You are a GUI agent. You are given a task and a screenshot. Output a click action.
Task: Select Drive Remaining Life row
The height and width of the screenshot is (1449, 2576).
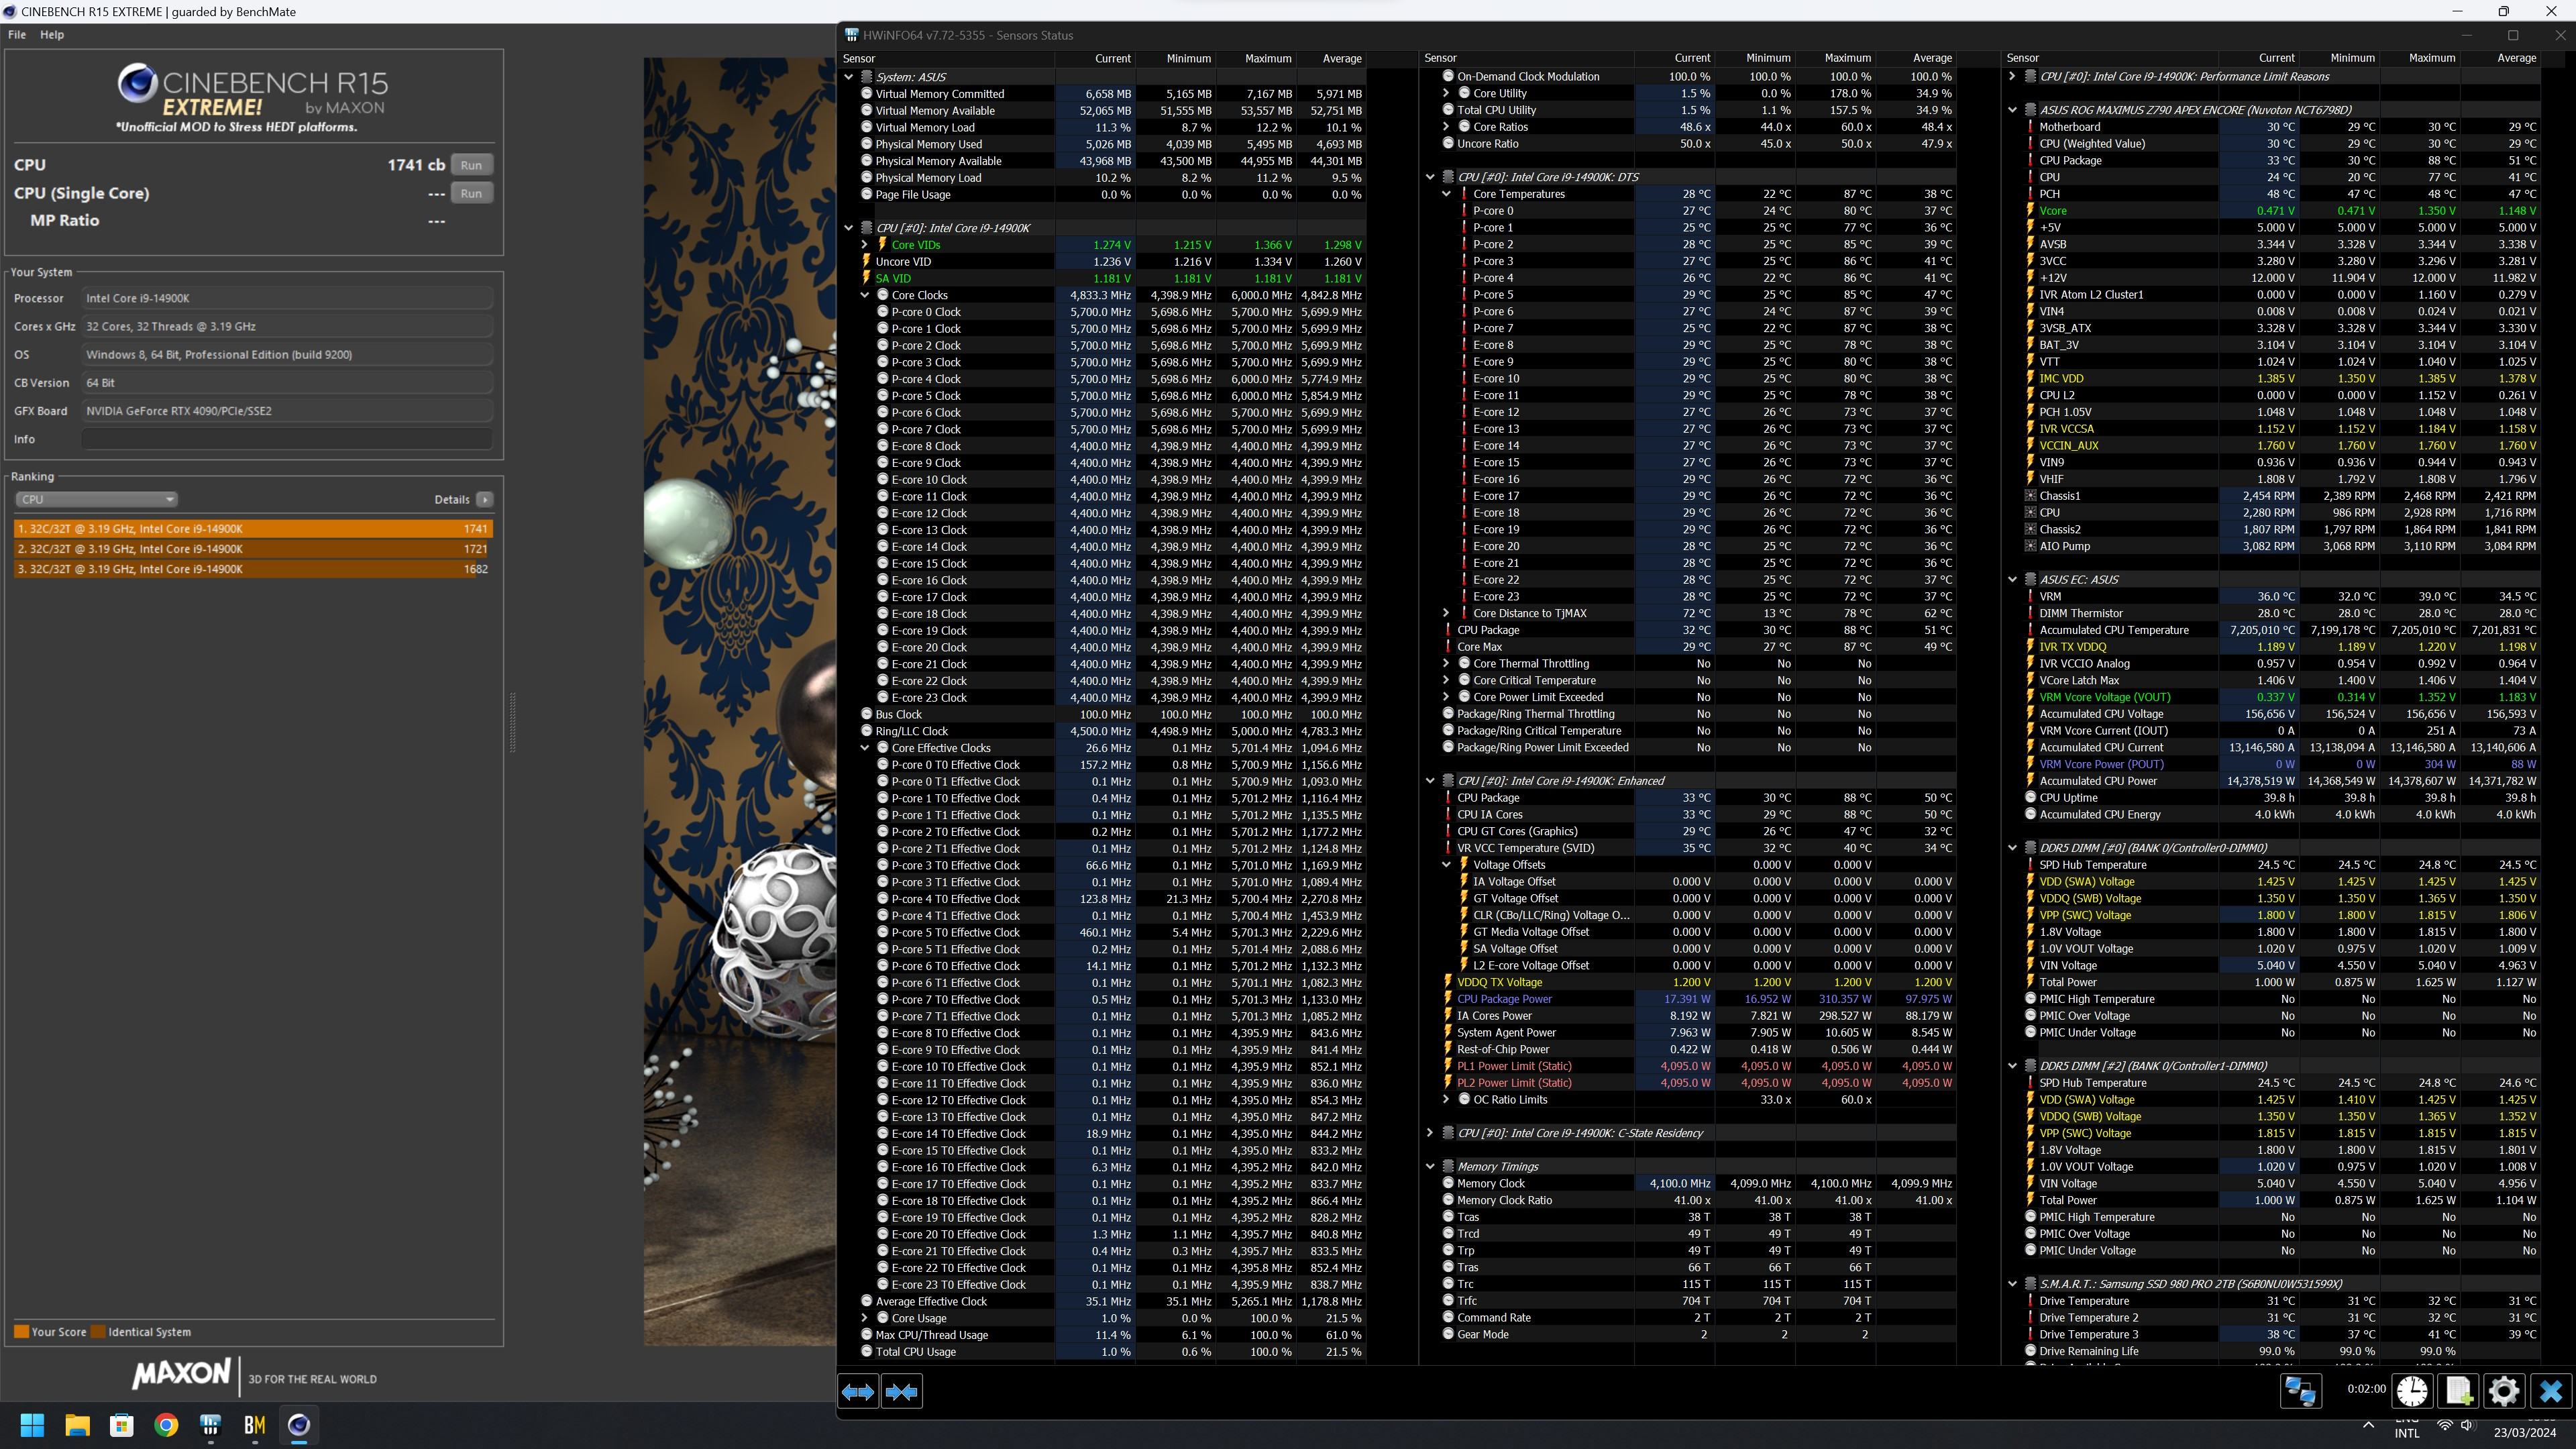[x=2273, y=1351]
